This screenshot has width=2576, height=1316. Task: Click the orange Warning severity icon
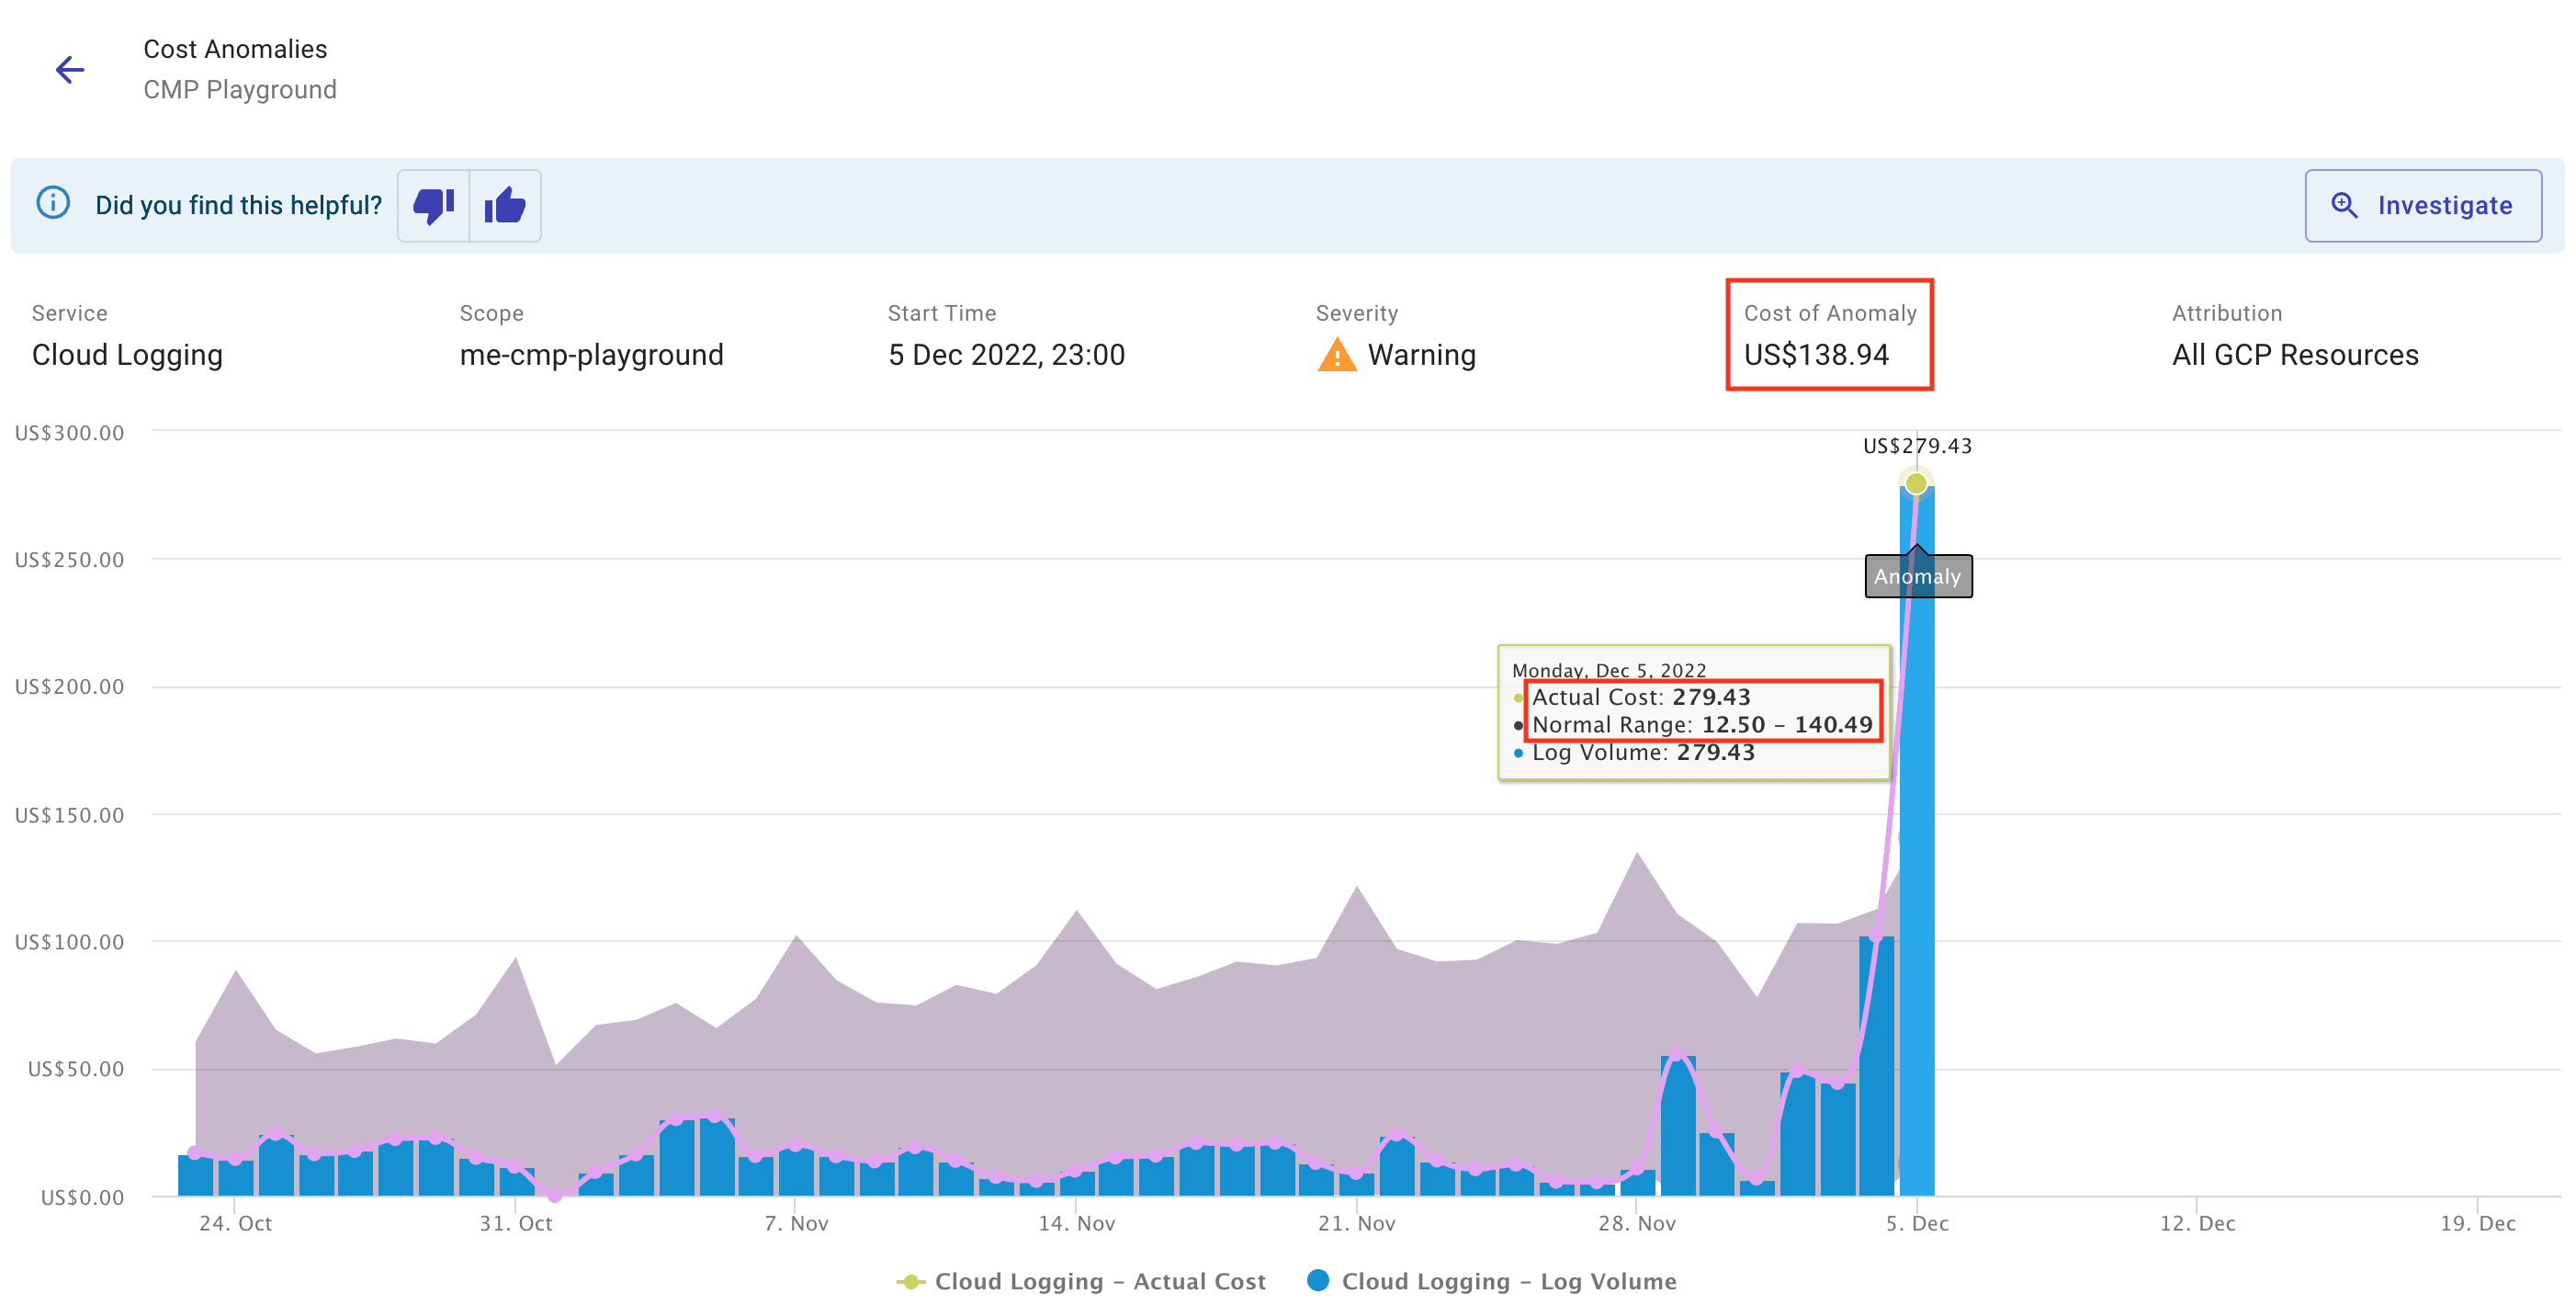click(1336, 355)
